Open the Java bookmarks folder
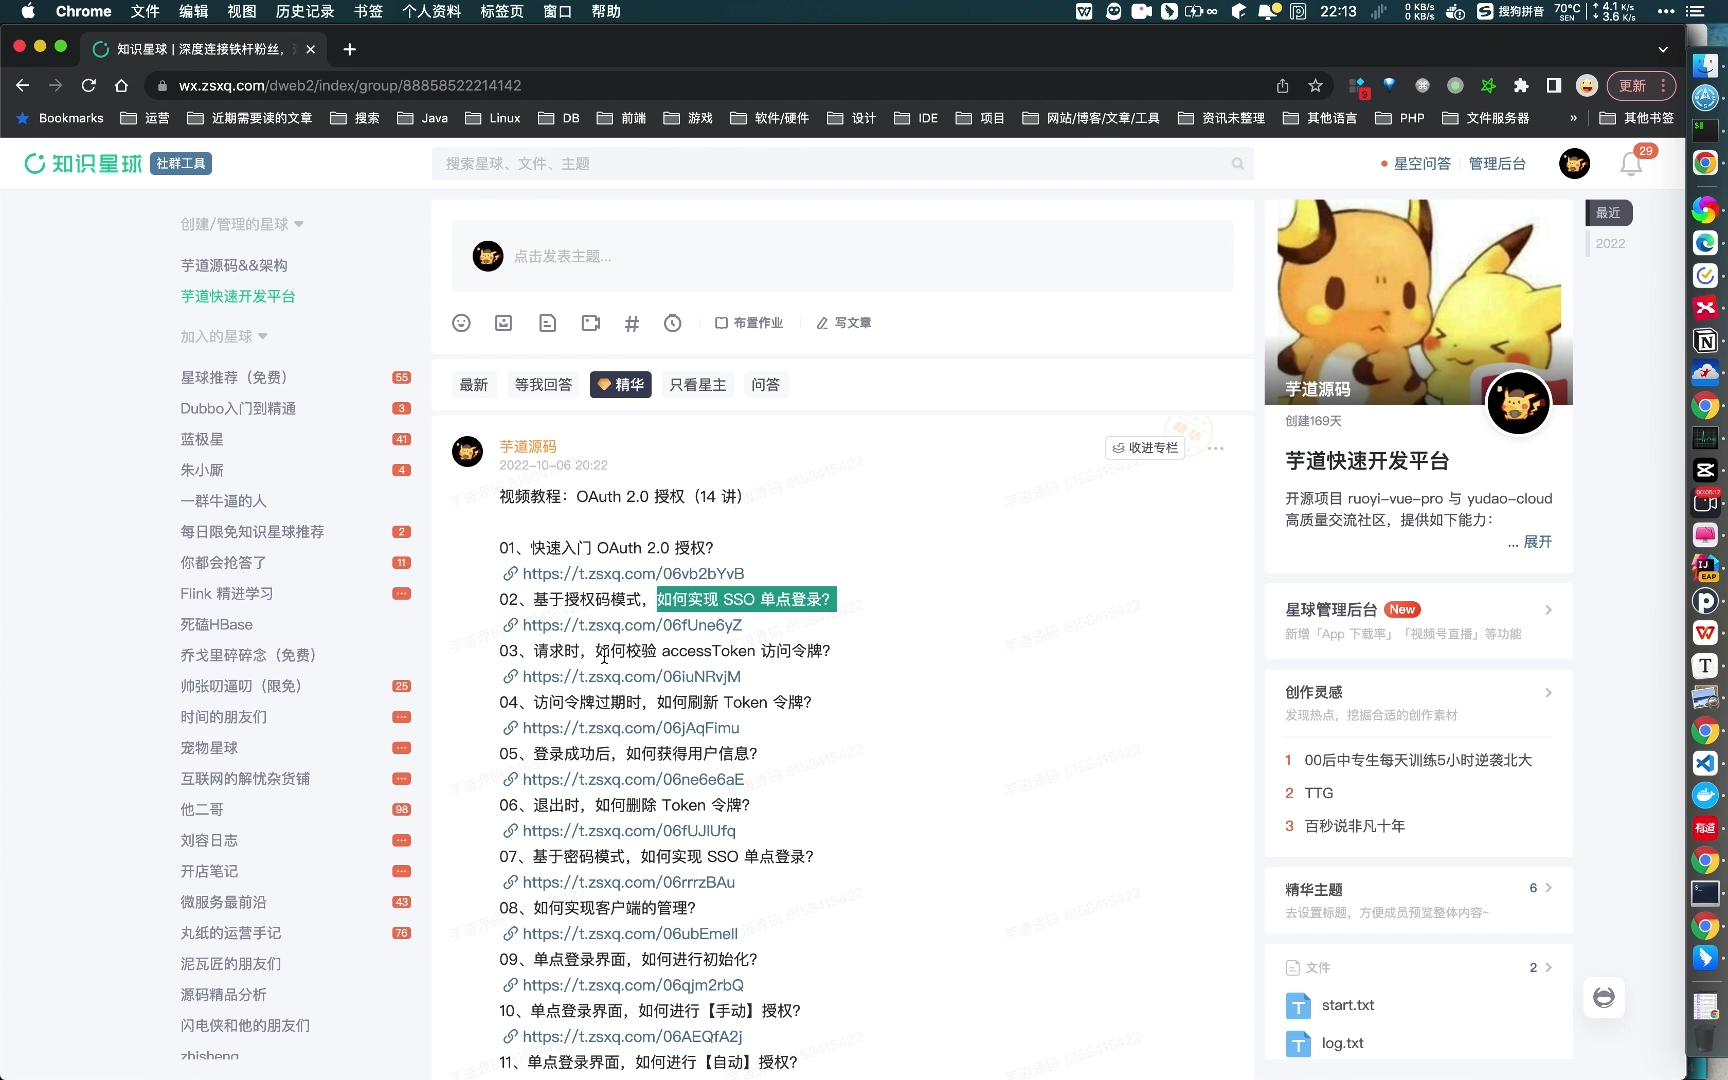Viewport: 1728px width, 1080px height. coord(422,118)
